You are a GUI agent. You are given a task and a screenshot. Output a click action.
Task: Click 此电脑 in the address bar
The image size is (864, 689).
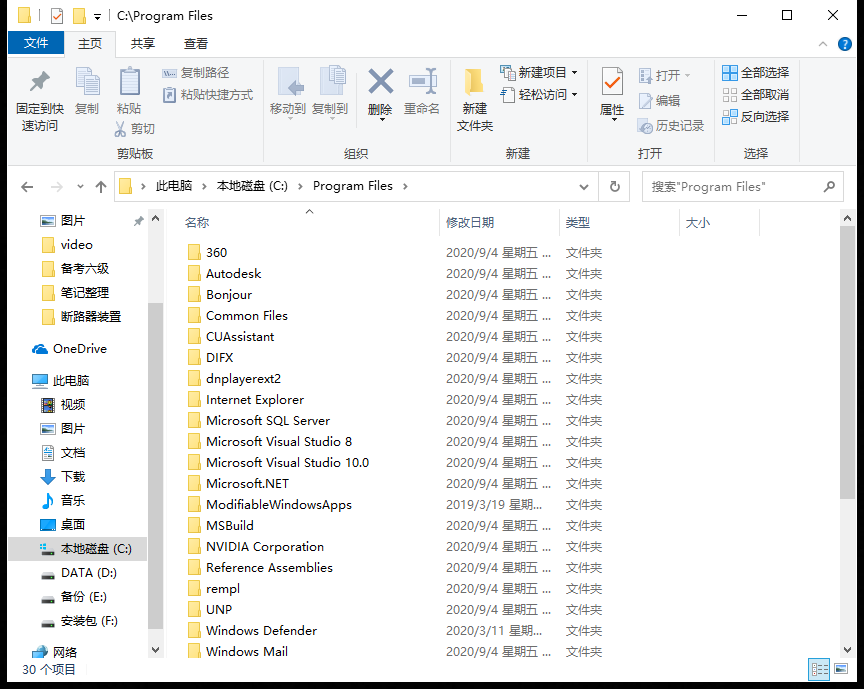174,186
